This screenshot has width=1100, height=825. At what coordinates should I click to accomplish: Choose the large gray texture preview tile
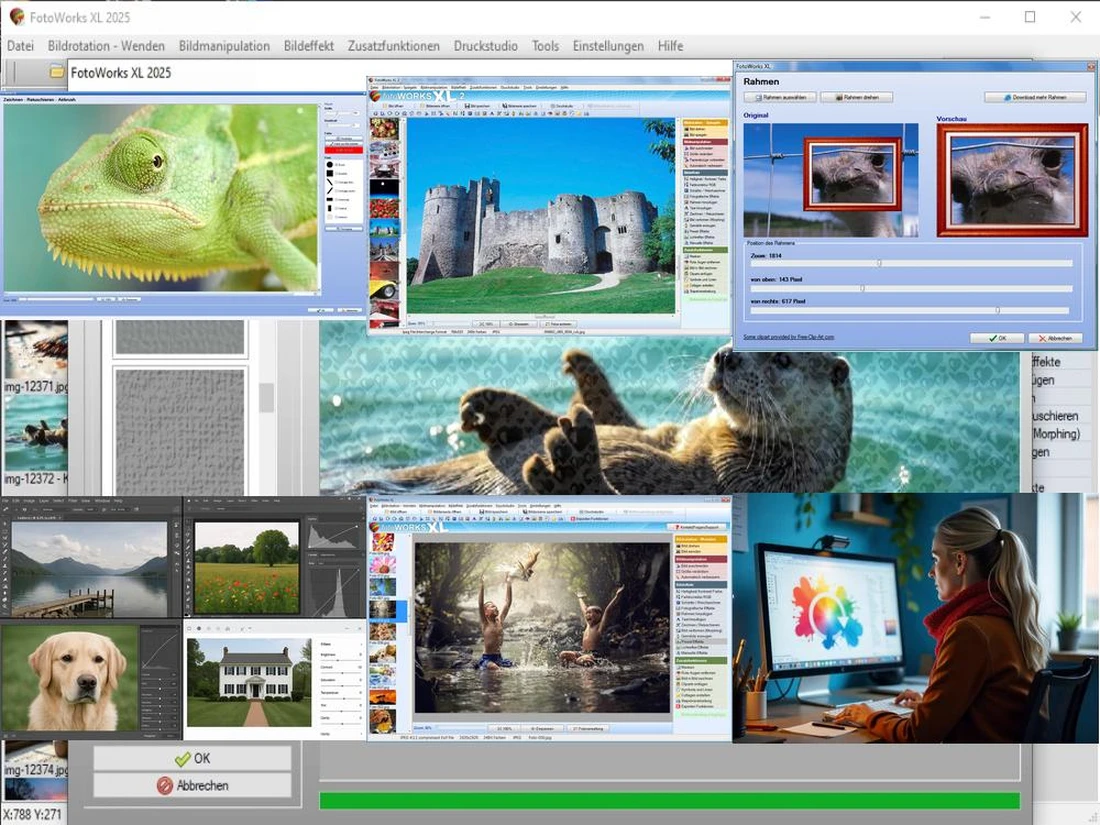(x=180, y=431)
